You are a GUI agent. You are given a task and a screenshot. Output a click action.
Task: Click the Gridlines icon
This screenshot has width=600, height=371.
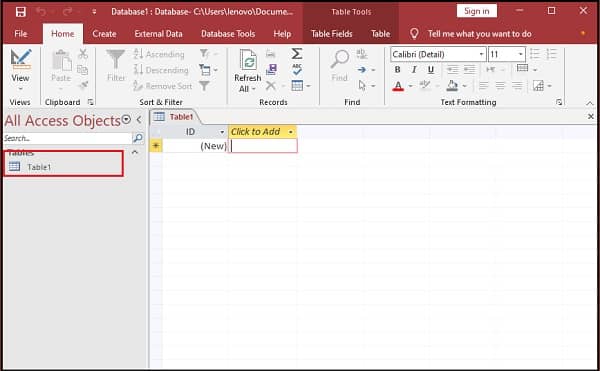(x=522, y=69)
